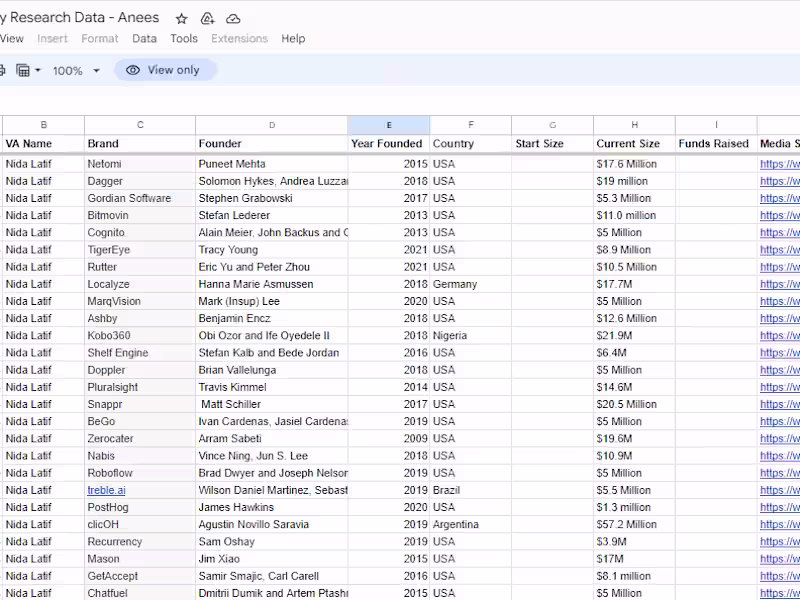The image size is (800, 600).
Task: Select the $57.2 Million current size cell
Action: pyautogui.click(x=634, y=524)
